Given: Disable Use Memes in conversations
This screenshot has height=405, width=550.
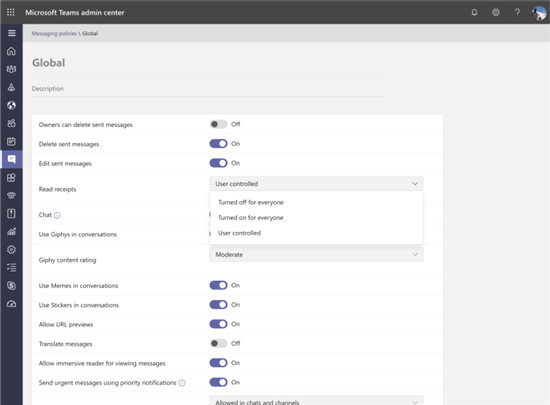Looking at the screenshot, I should pos(218,285).
